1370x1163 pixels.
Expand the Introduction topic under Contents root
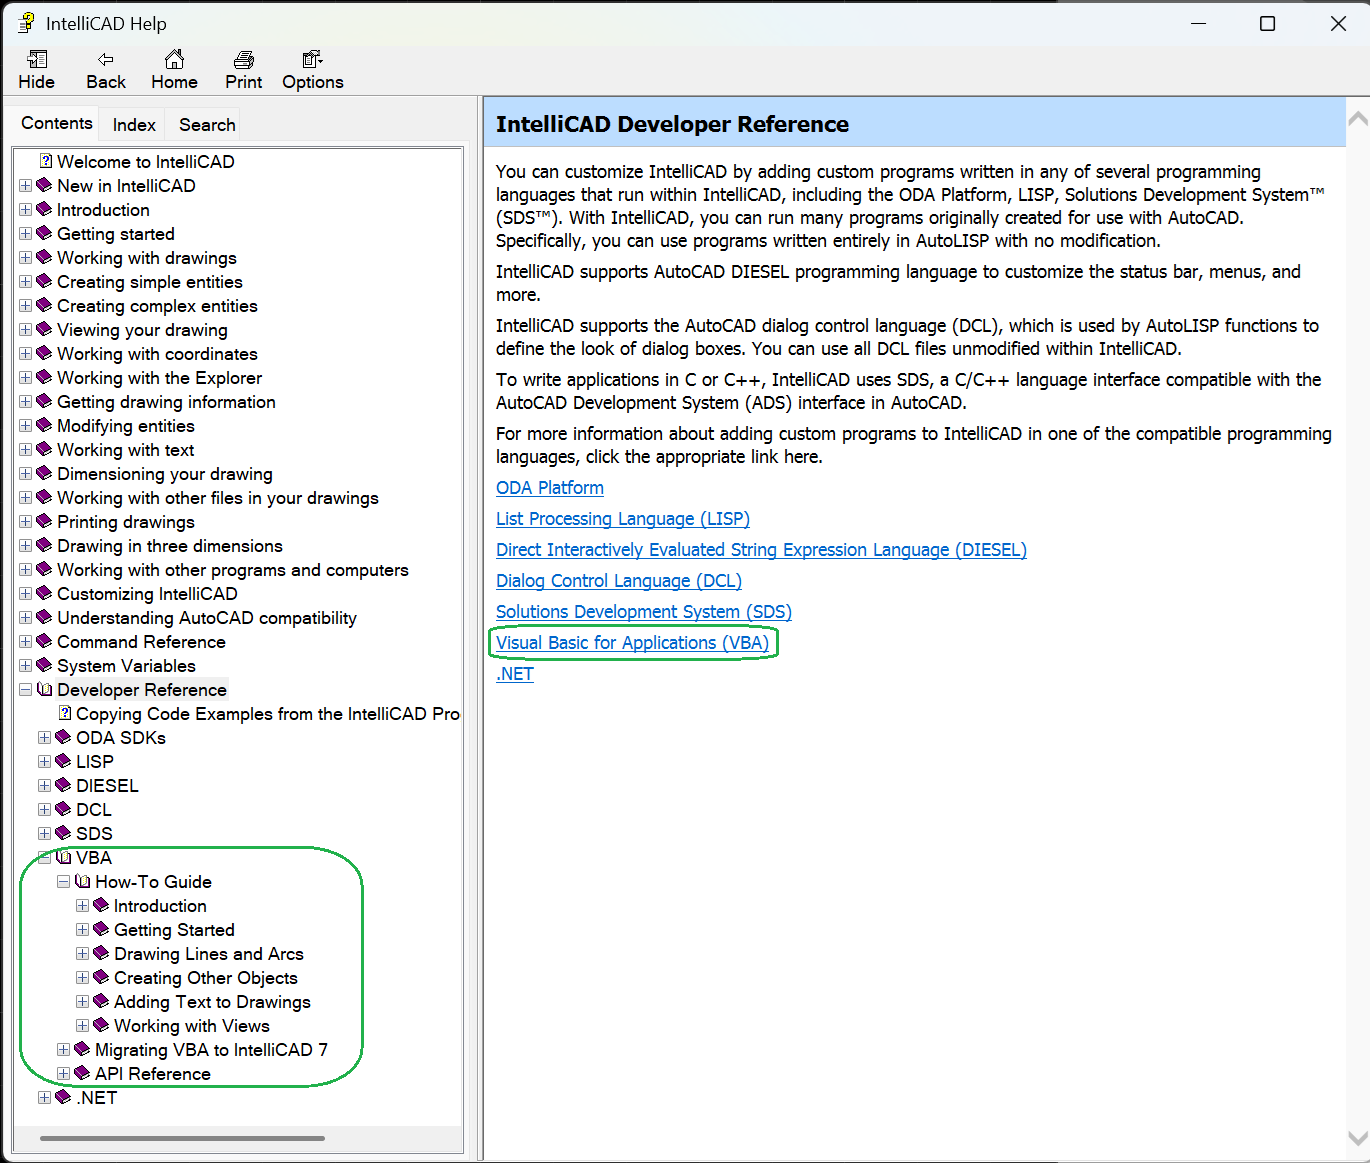click(x=26, y=210)
